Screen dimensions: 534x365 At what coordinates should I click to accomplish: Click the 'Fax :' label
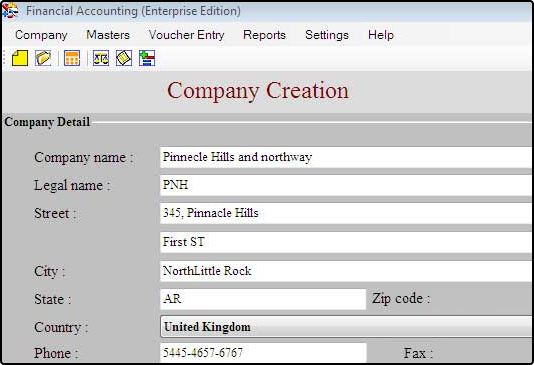click(x=419, y=353)
